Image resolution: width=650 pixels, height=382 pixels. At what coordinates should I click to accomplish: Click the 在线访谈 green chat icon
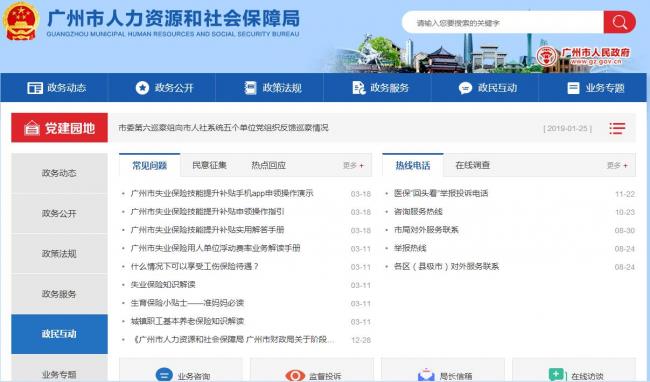556,375
